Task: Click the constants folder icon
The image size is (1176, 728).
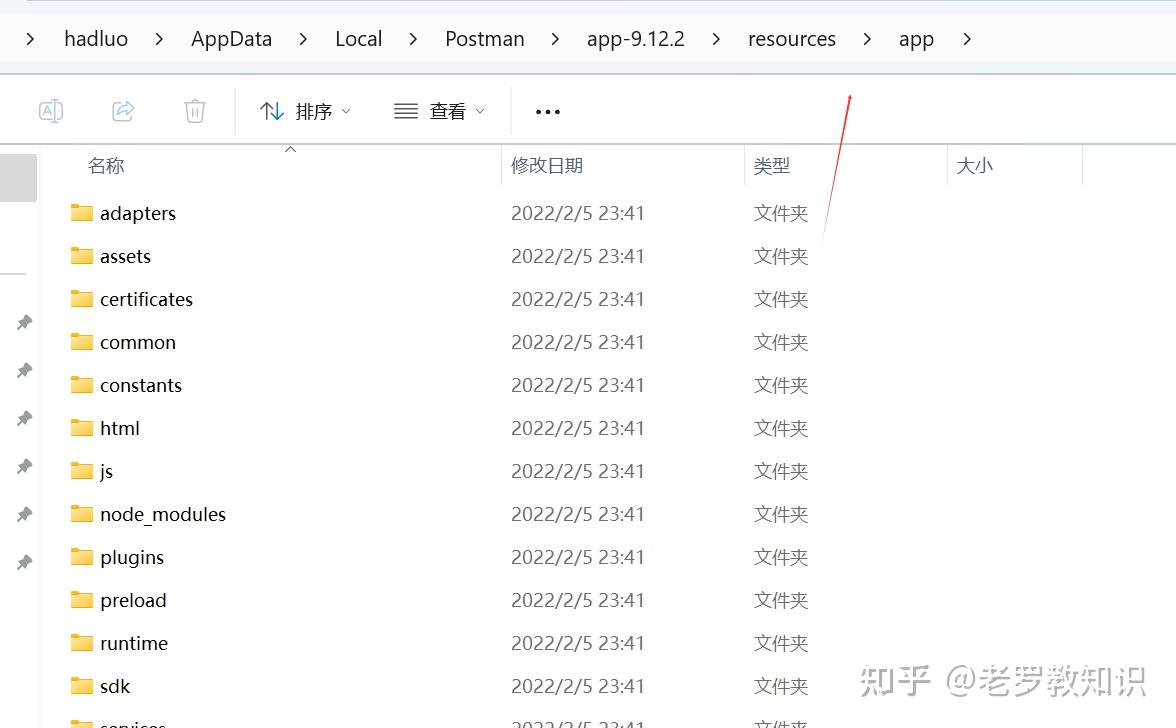Action: [82, 385]
